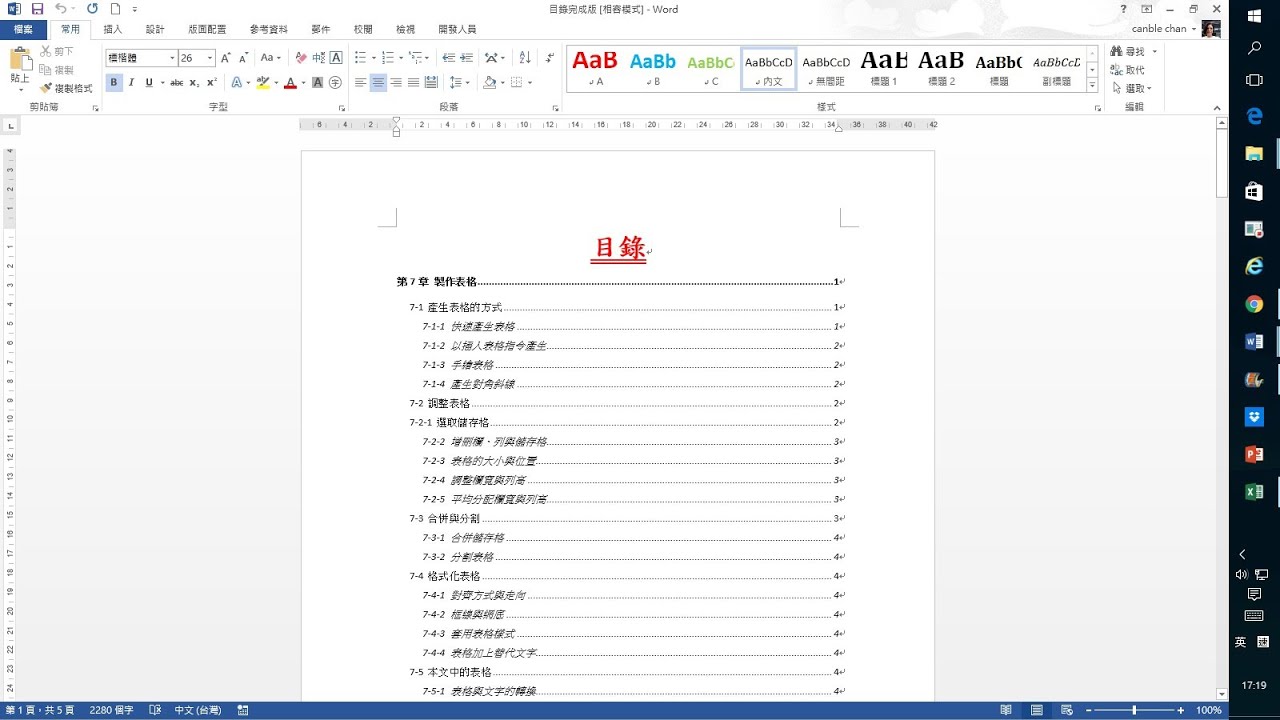The image size is (1280, 720).
Task: Open the bullets list dropdown arrow
Action: (373, 58)
